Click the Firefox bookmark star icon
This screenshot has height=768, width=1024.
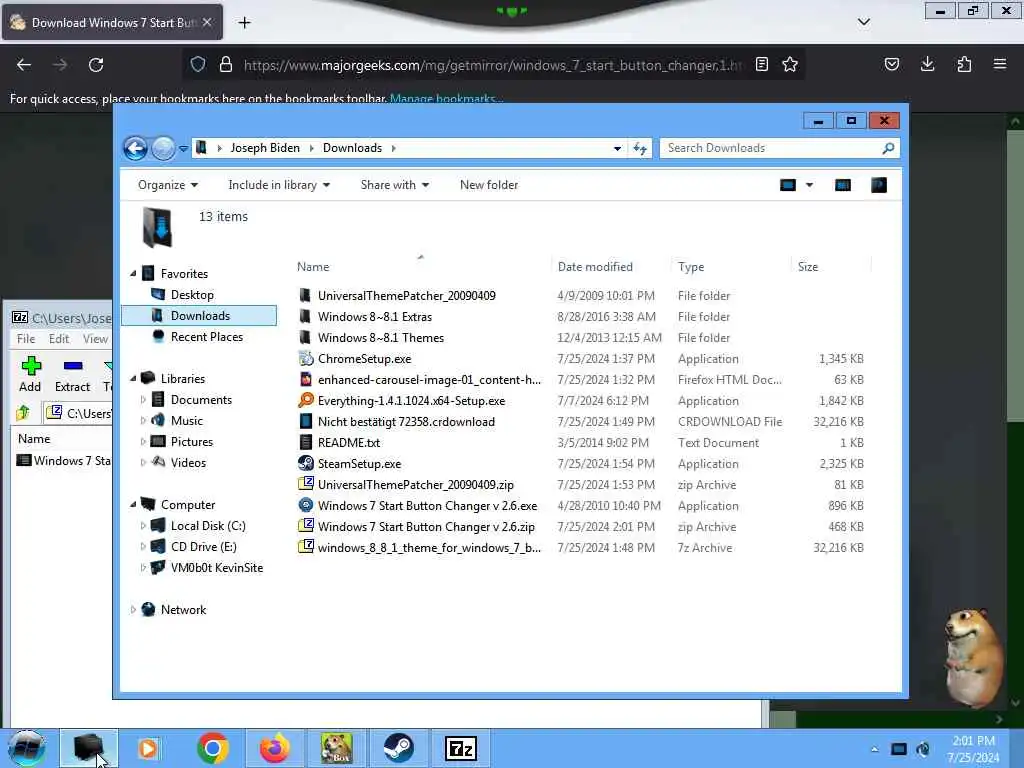tap(790, 64)
